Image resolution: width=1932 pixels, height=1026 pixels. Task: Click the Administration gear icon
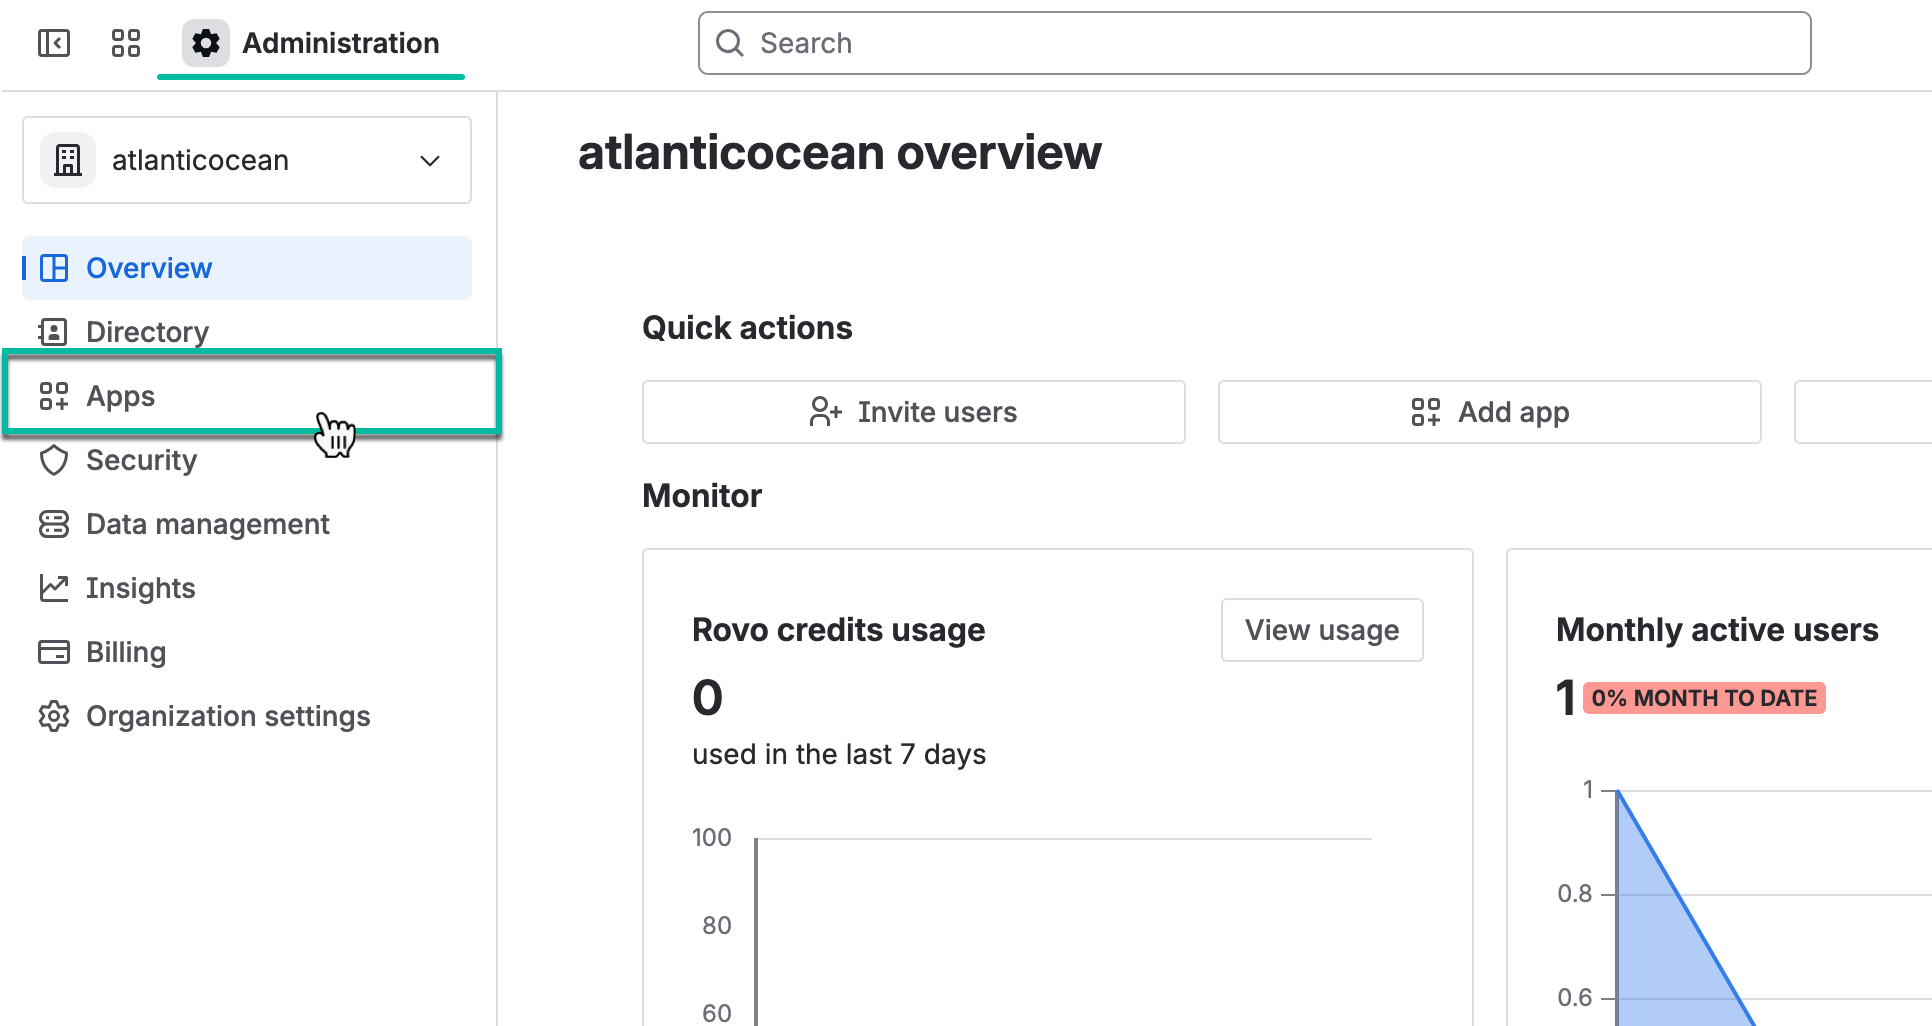(206, 43)
